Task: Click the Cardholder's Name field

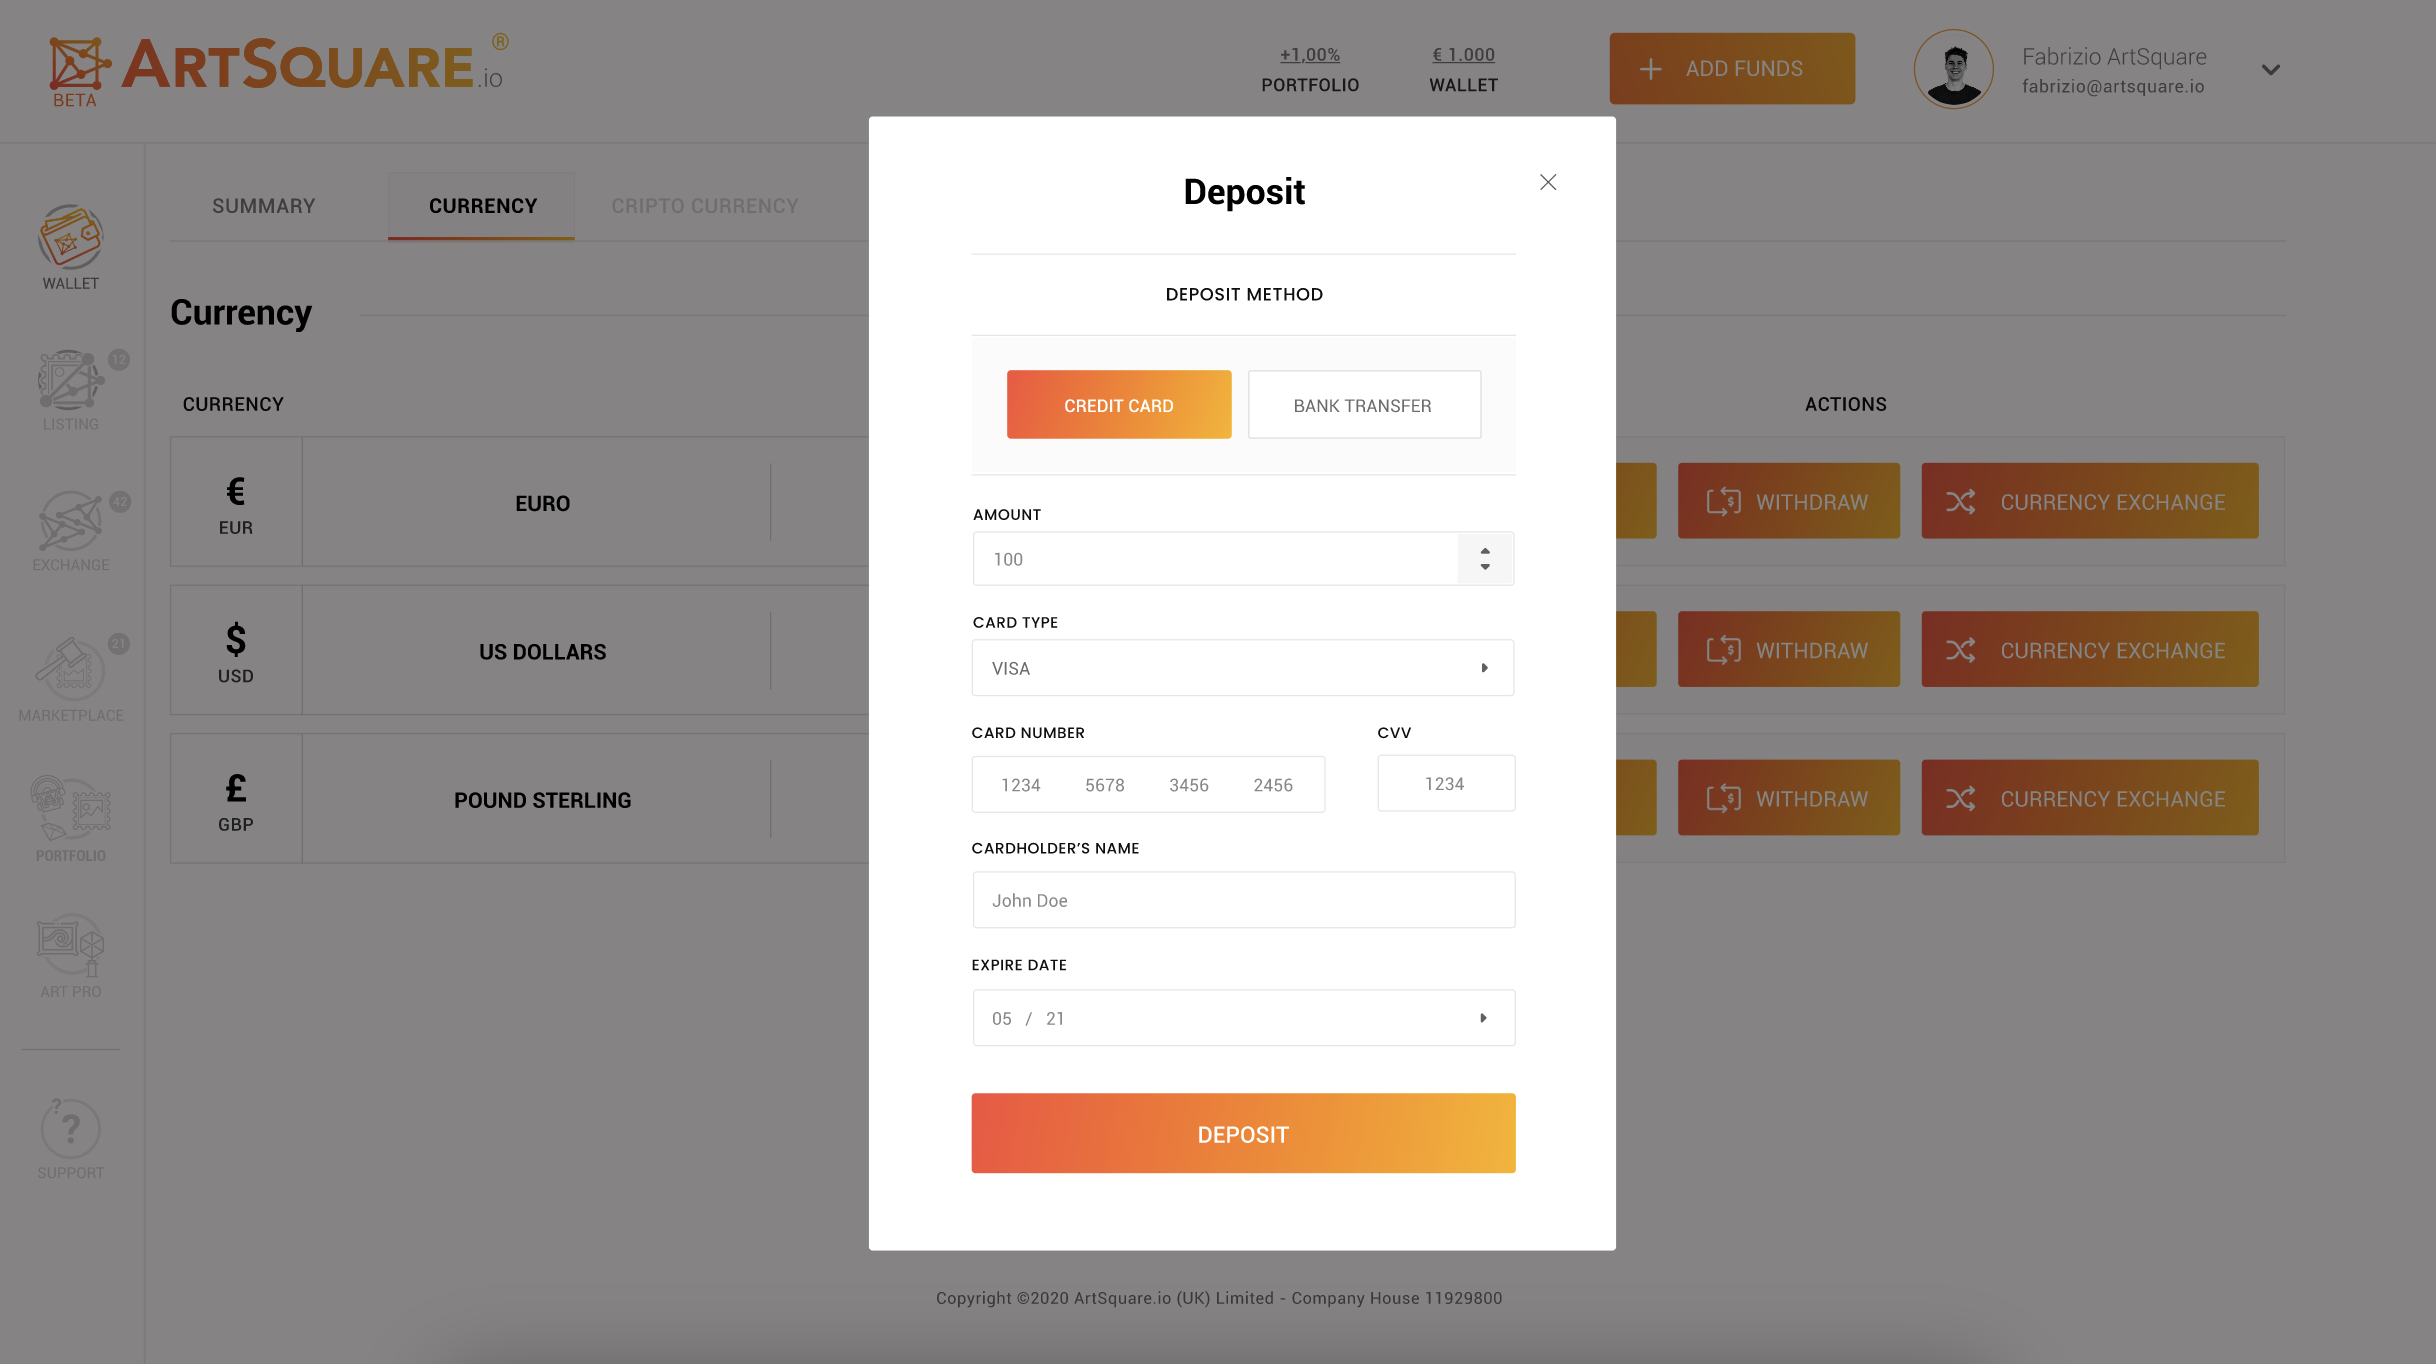Action: click(1242, 900)
